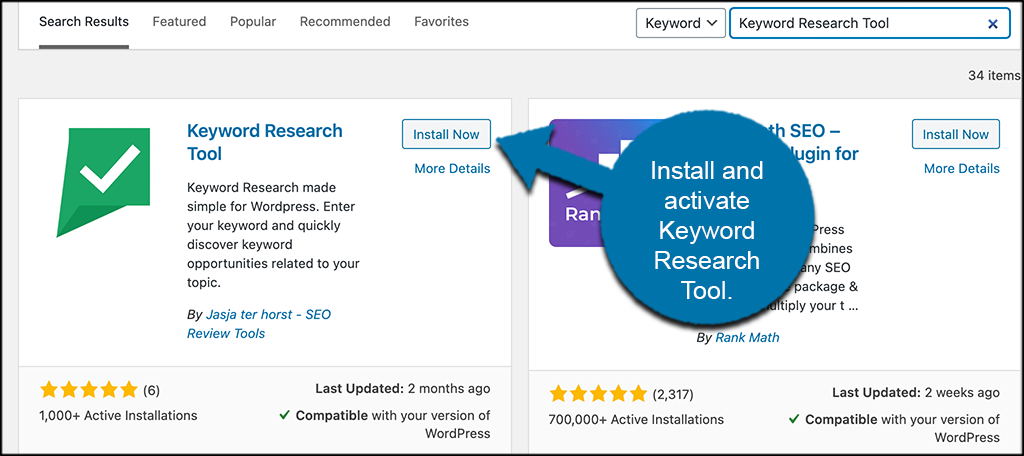
Task: Click the 34 items count
Action: (x=995, y=75)
